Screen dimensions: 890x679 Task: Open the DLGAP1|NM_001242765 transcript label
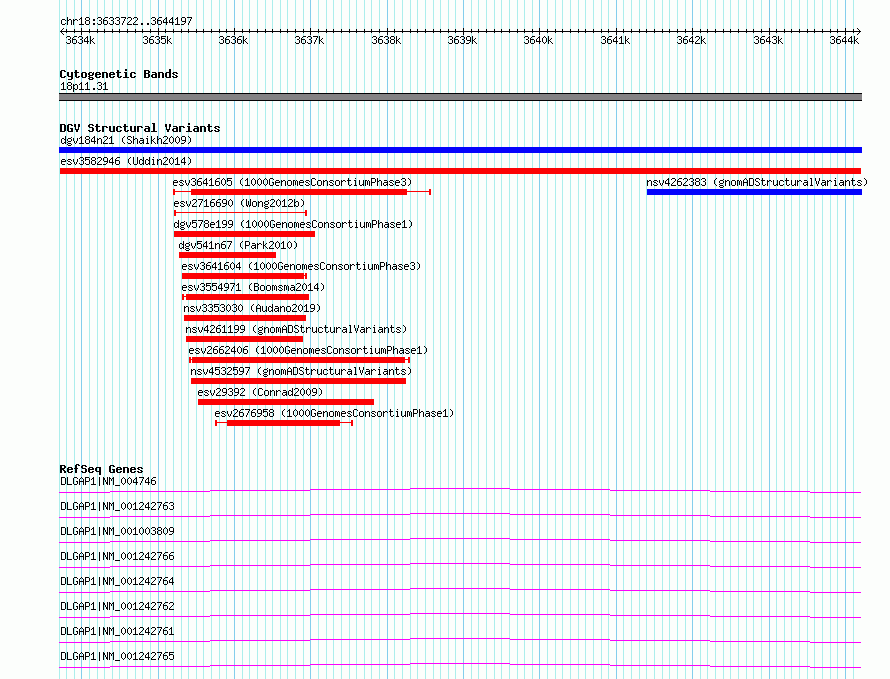tap(117, 656)
